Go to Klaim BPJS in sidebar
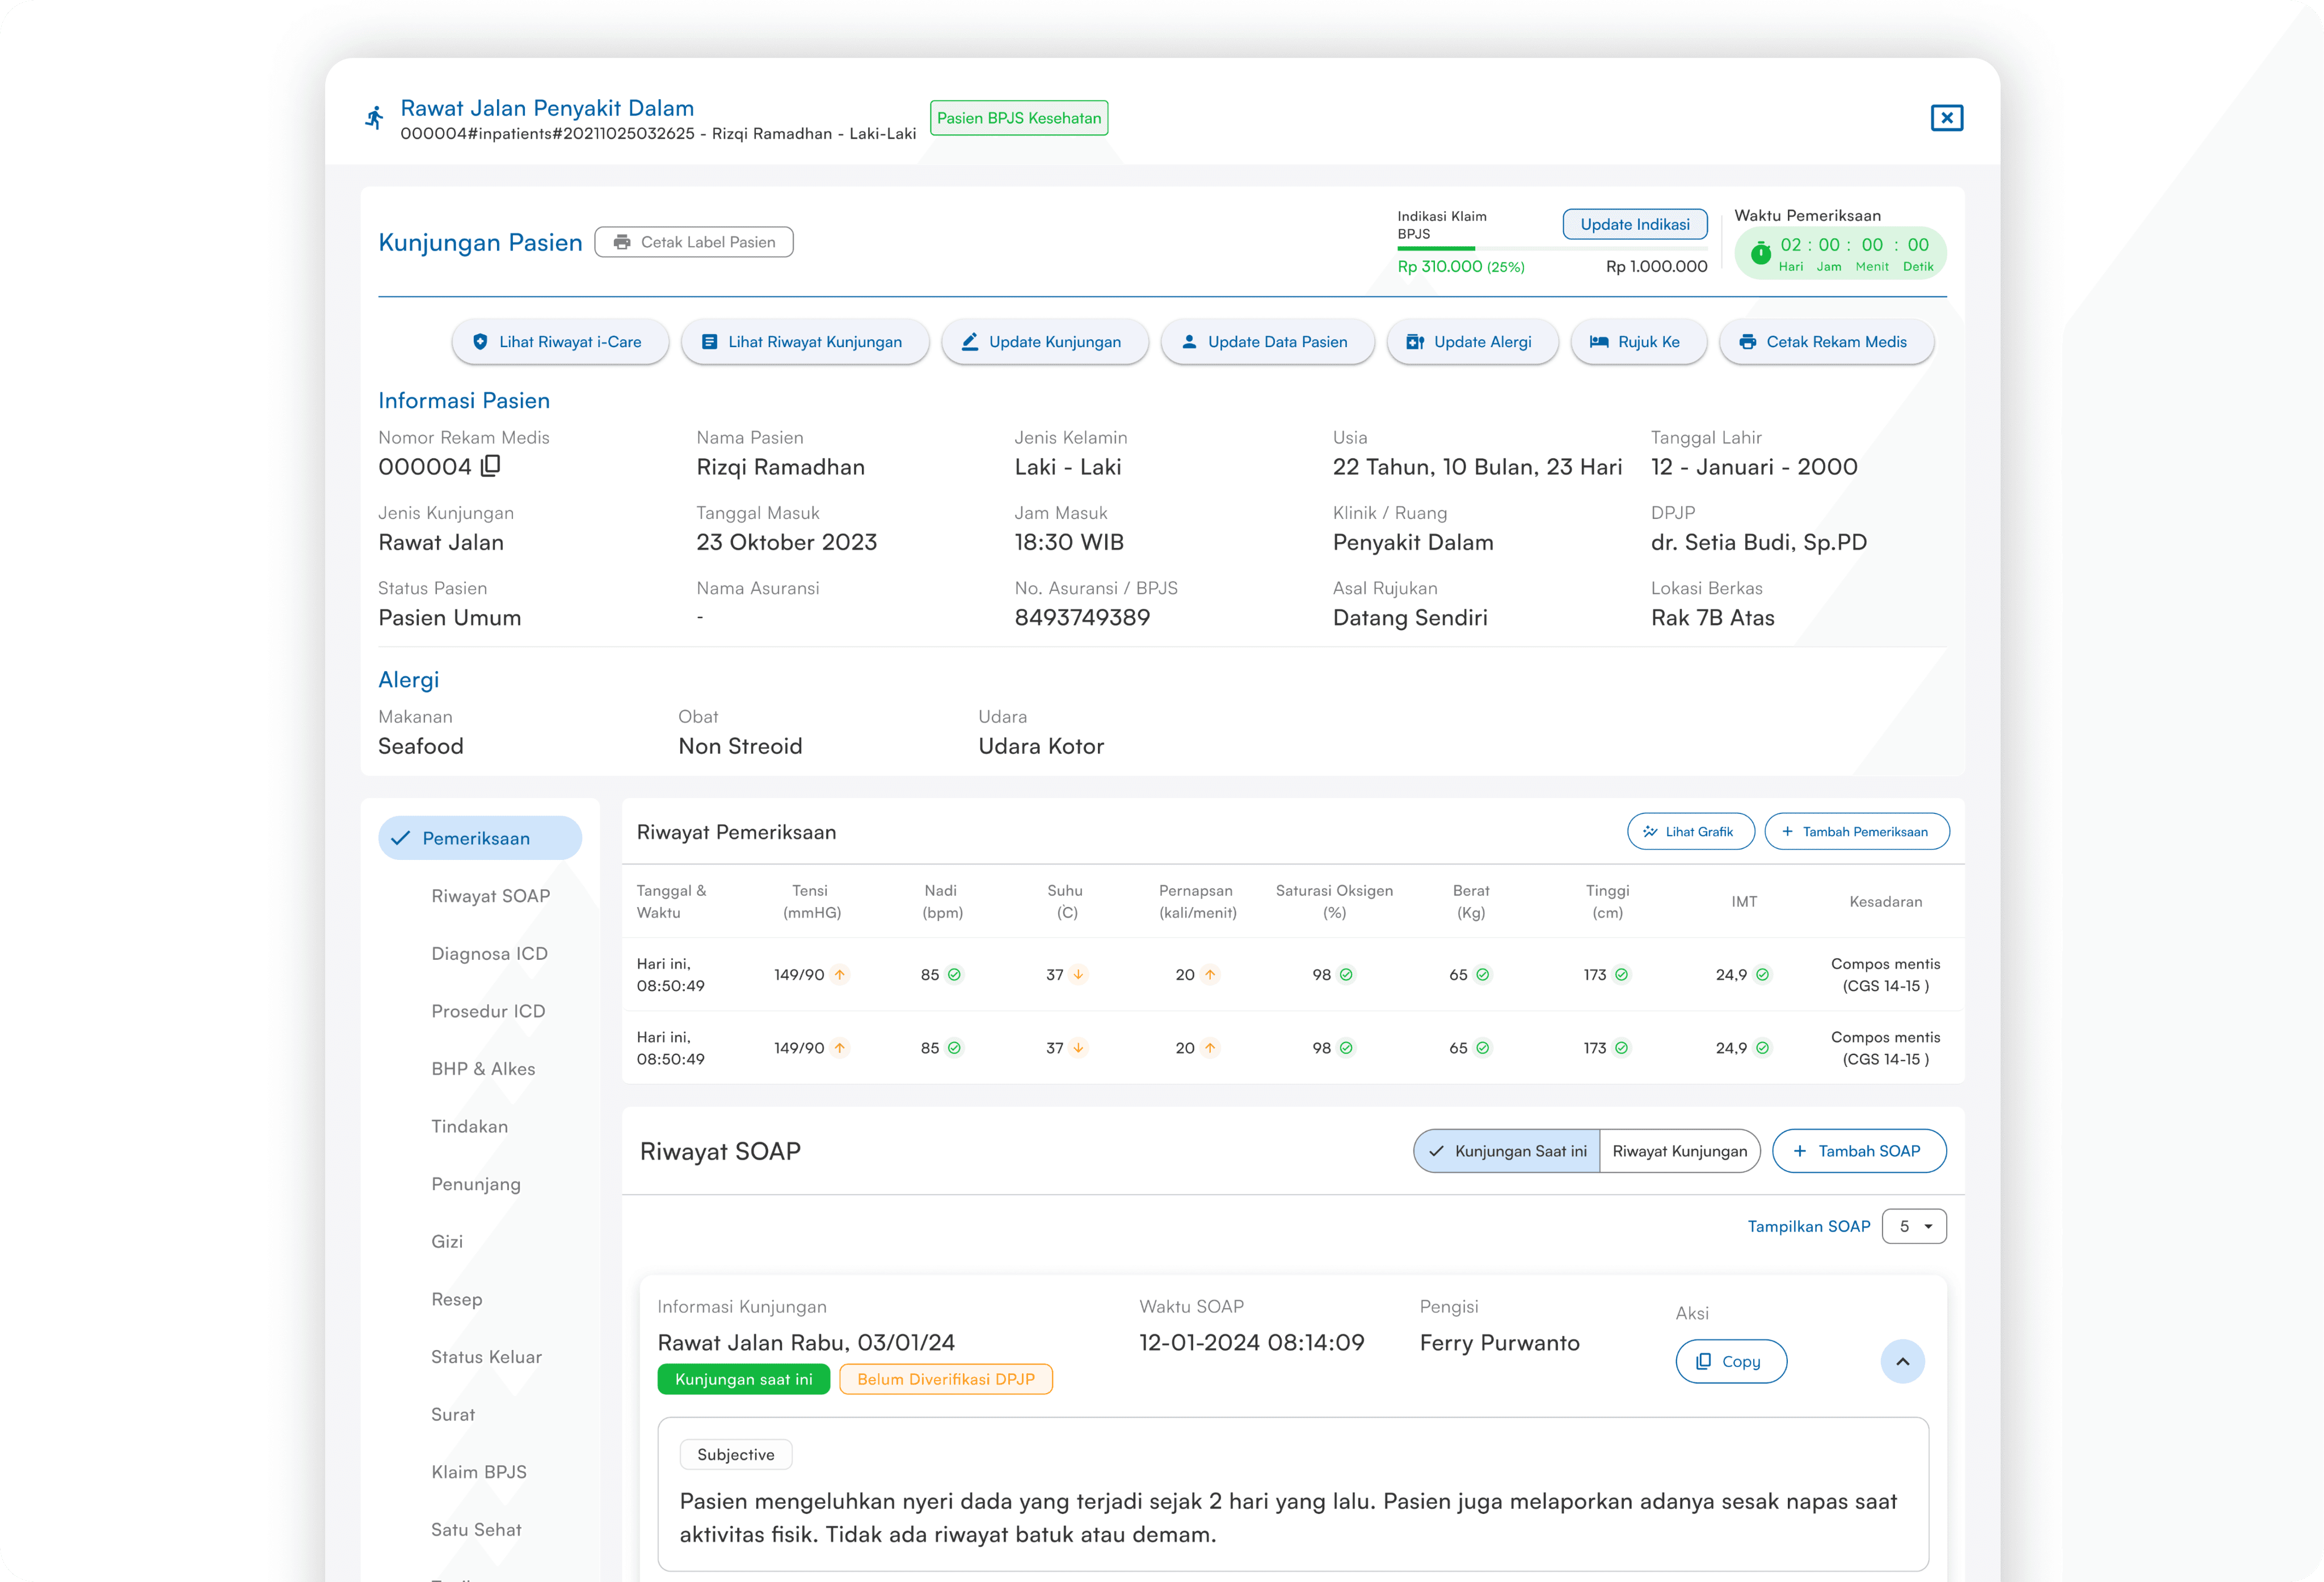 (x=478, y=1472)
